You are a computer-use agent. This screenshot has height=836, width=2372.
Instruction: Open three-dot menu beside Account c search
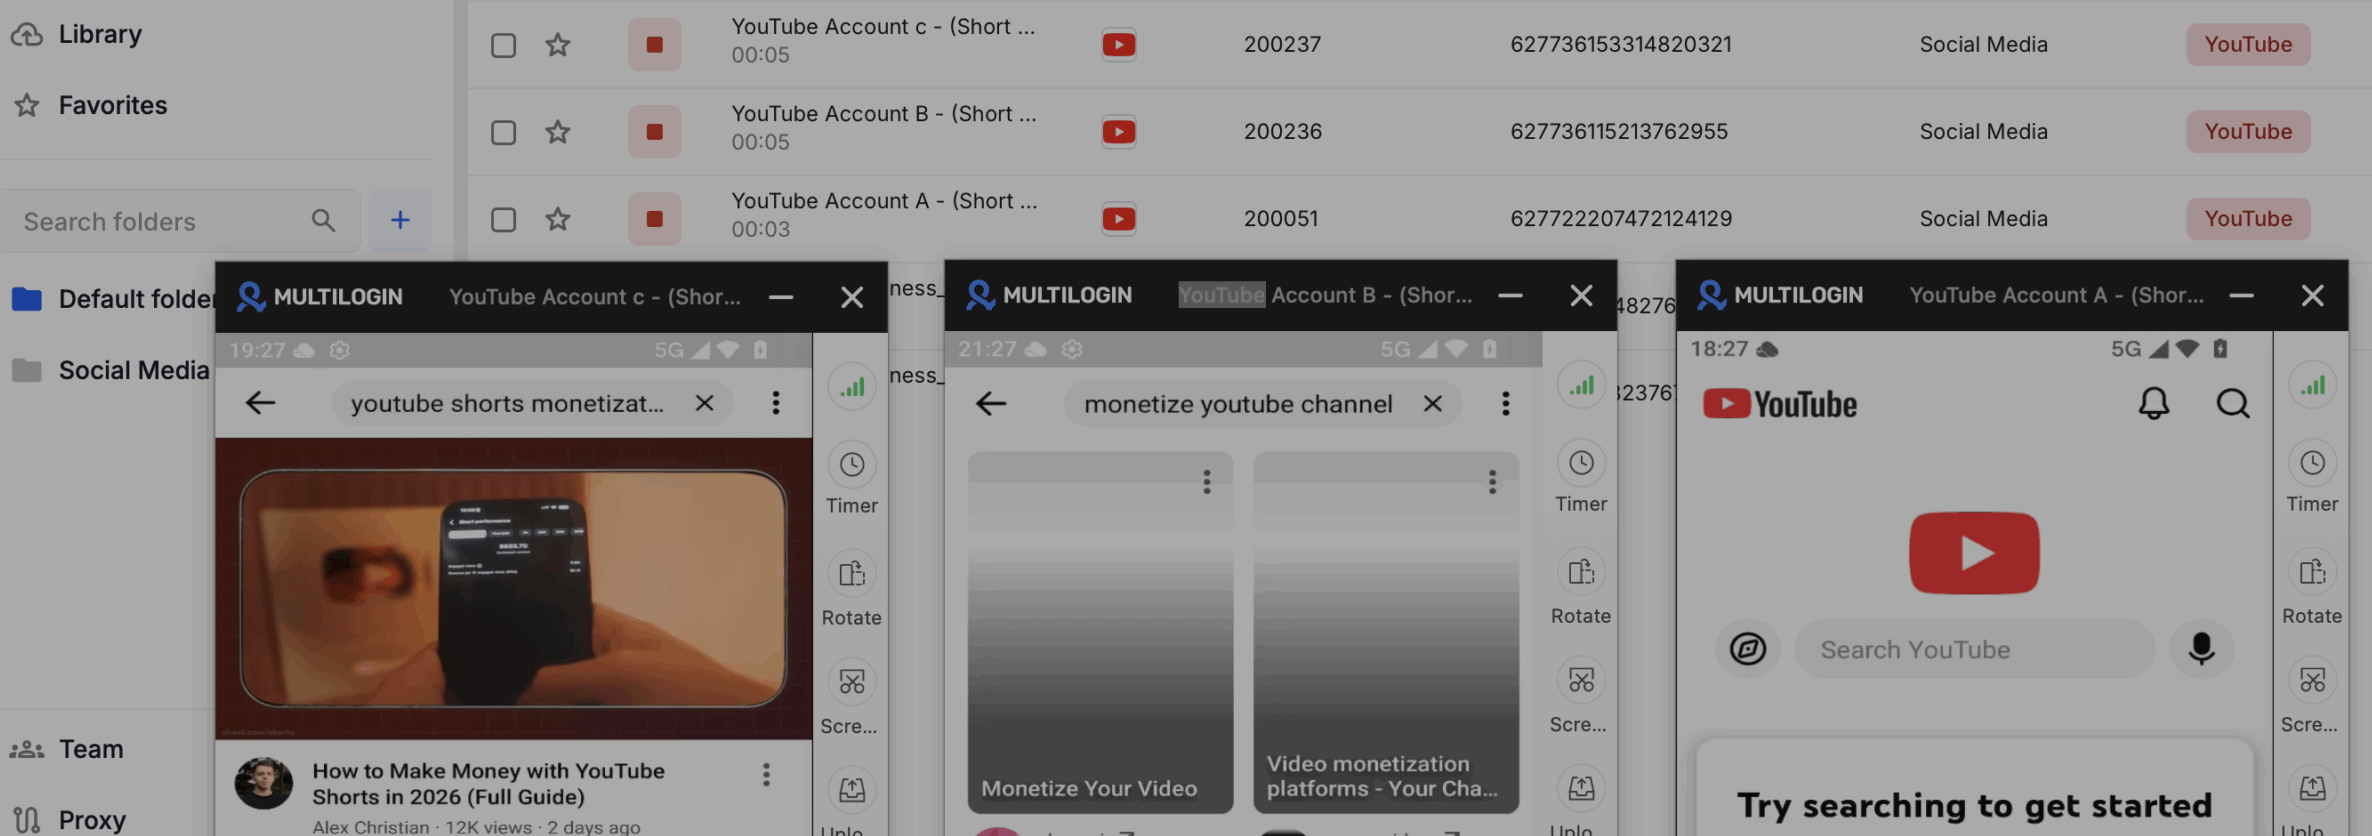click(776, 403)
